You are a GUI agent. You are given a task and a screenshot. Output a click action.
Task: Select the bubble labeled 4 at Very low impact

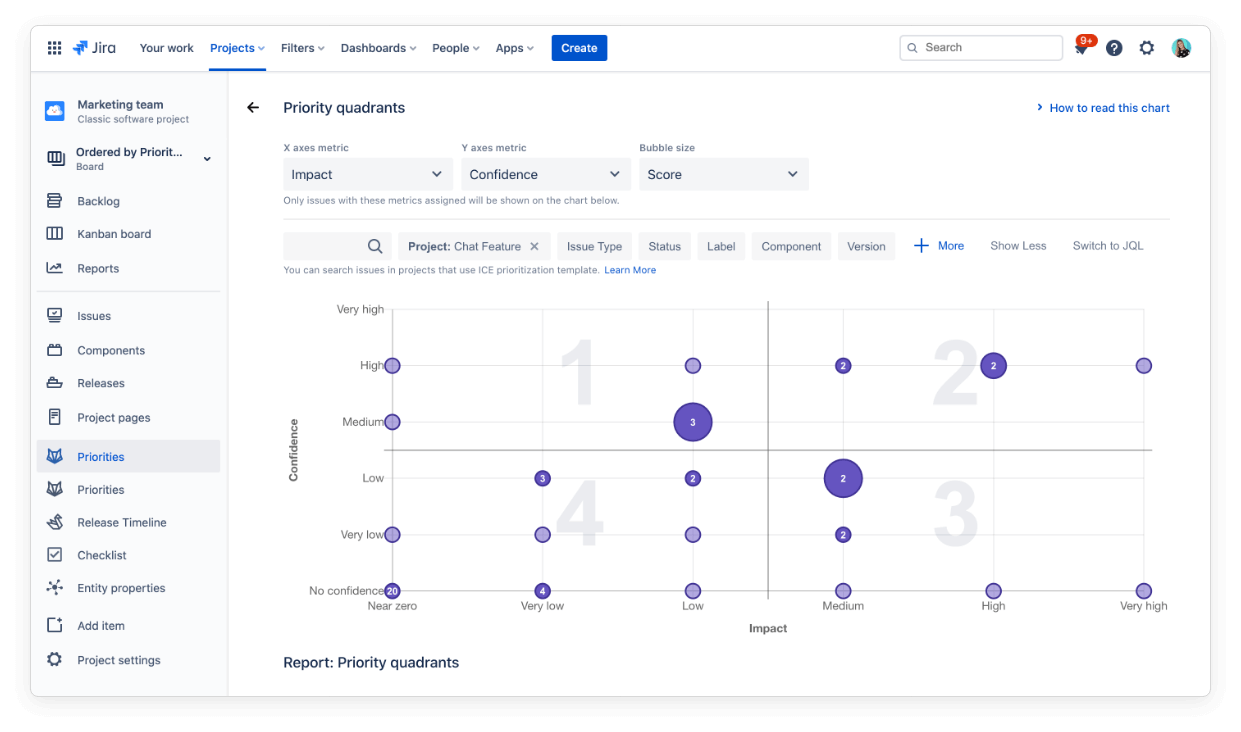tap(542, 591)
